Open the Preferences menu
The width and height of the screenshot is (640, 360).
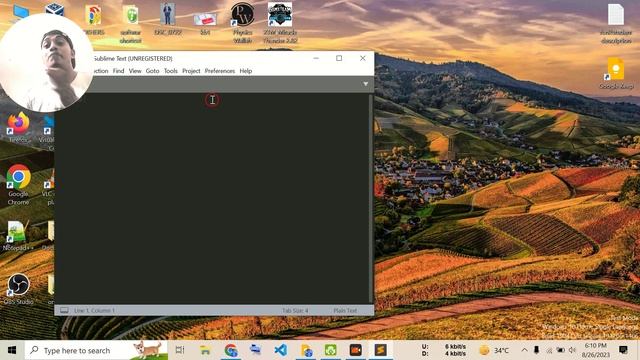tap(220, 71)
